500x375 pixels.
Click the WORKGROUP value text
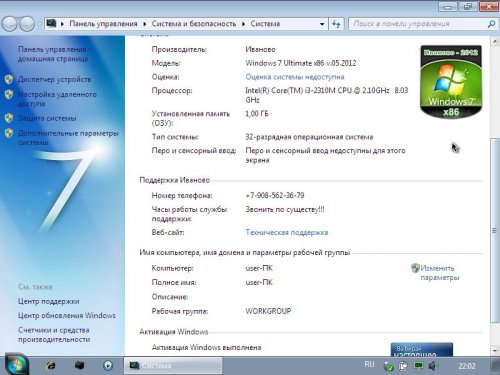(268, 311)
